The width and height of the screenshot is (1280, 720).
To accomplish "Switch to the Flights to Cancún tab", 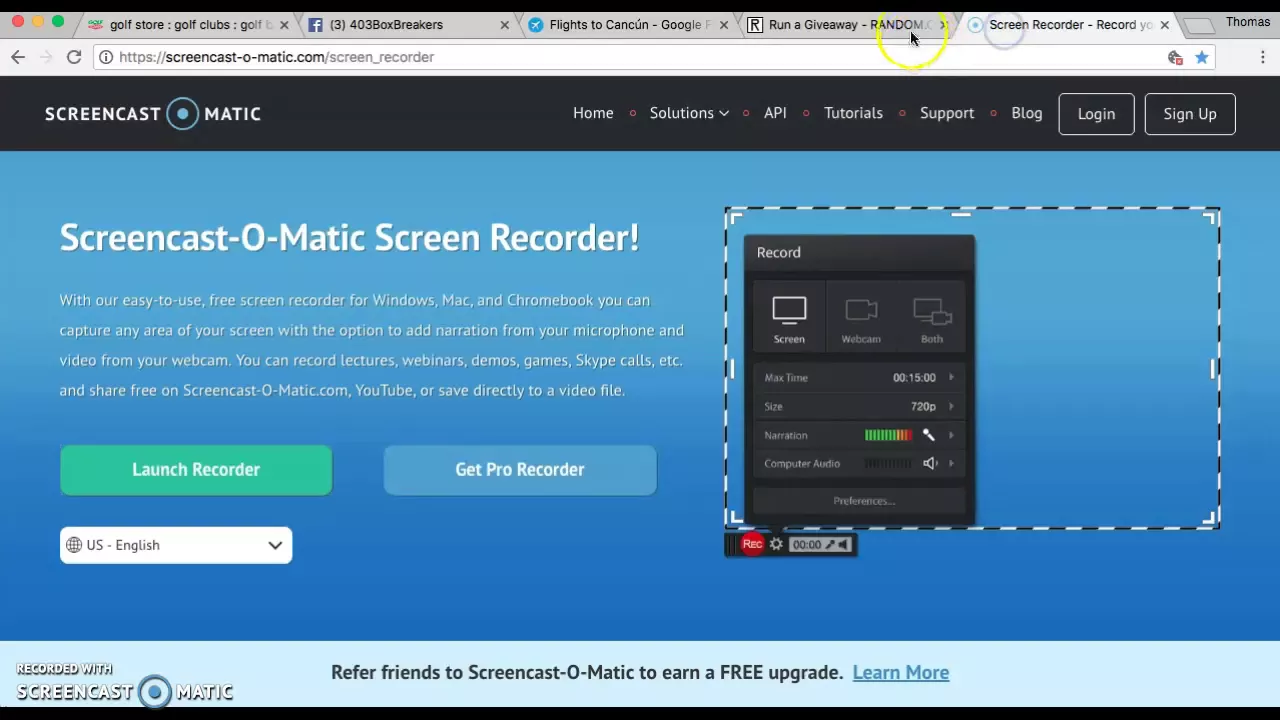I will (x=625, y=25).
